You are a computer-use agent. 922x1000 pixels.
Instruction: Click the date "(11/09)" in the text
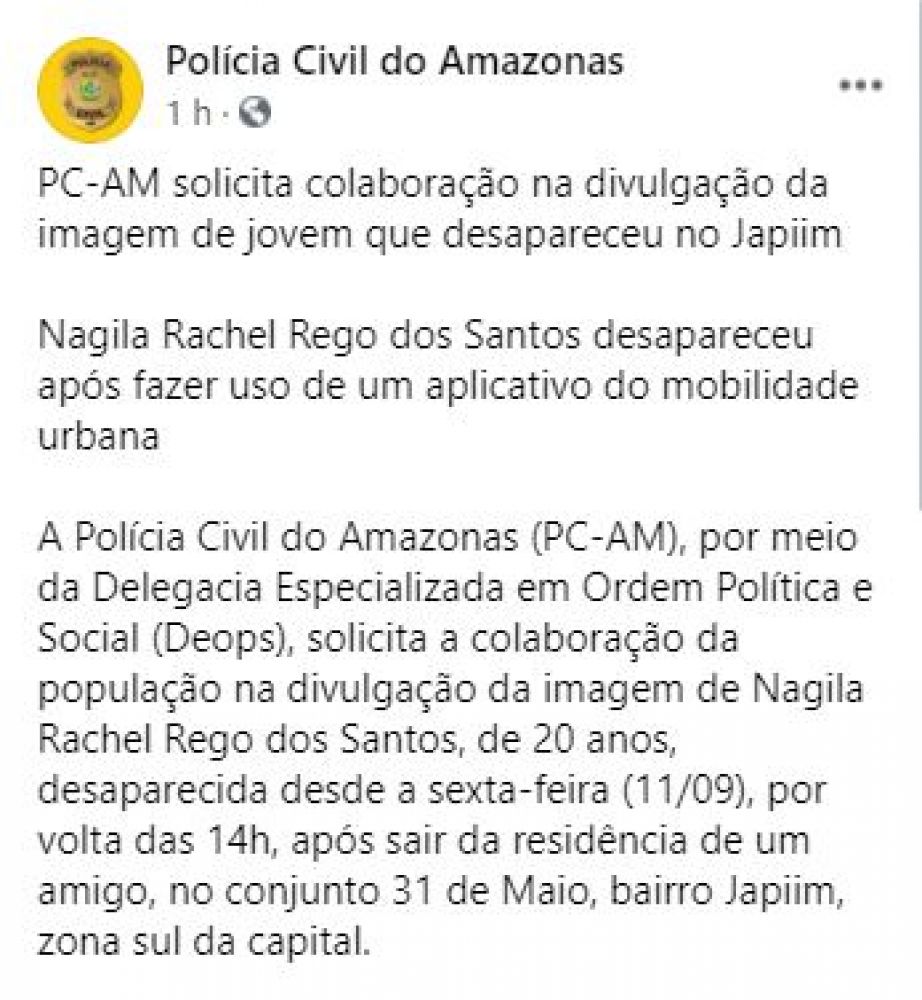coord(689,791)
